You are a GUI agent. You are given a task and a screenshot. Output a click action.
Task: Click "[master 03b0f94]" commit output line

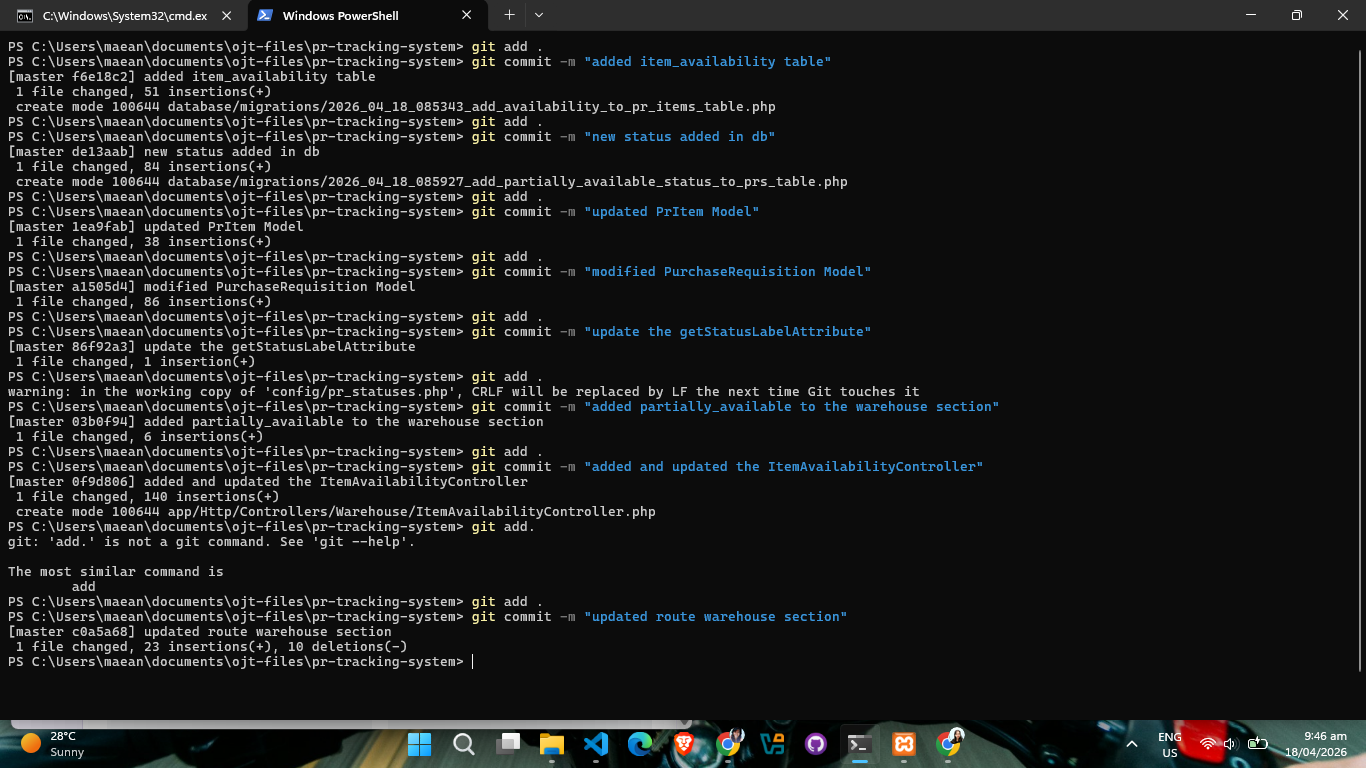tap(276, 422)
